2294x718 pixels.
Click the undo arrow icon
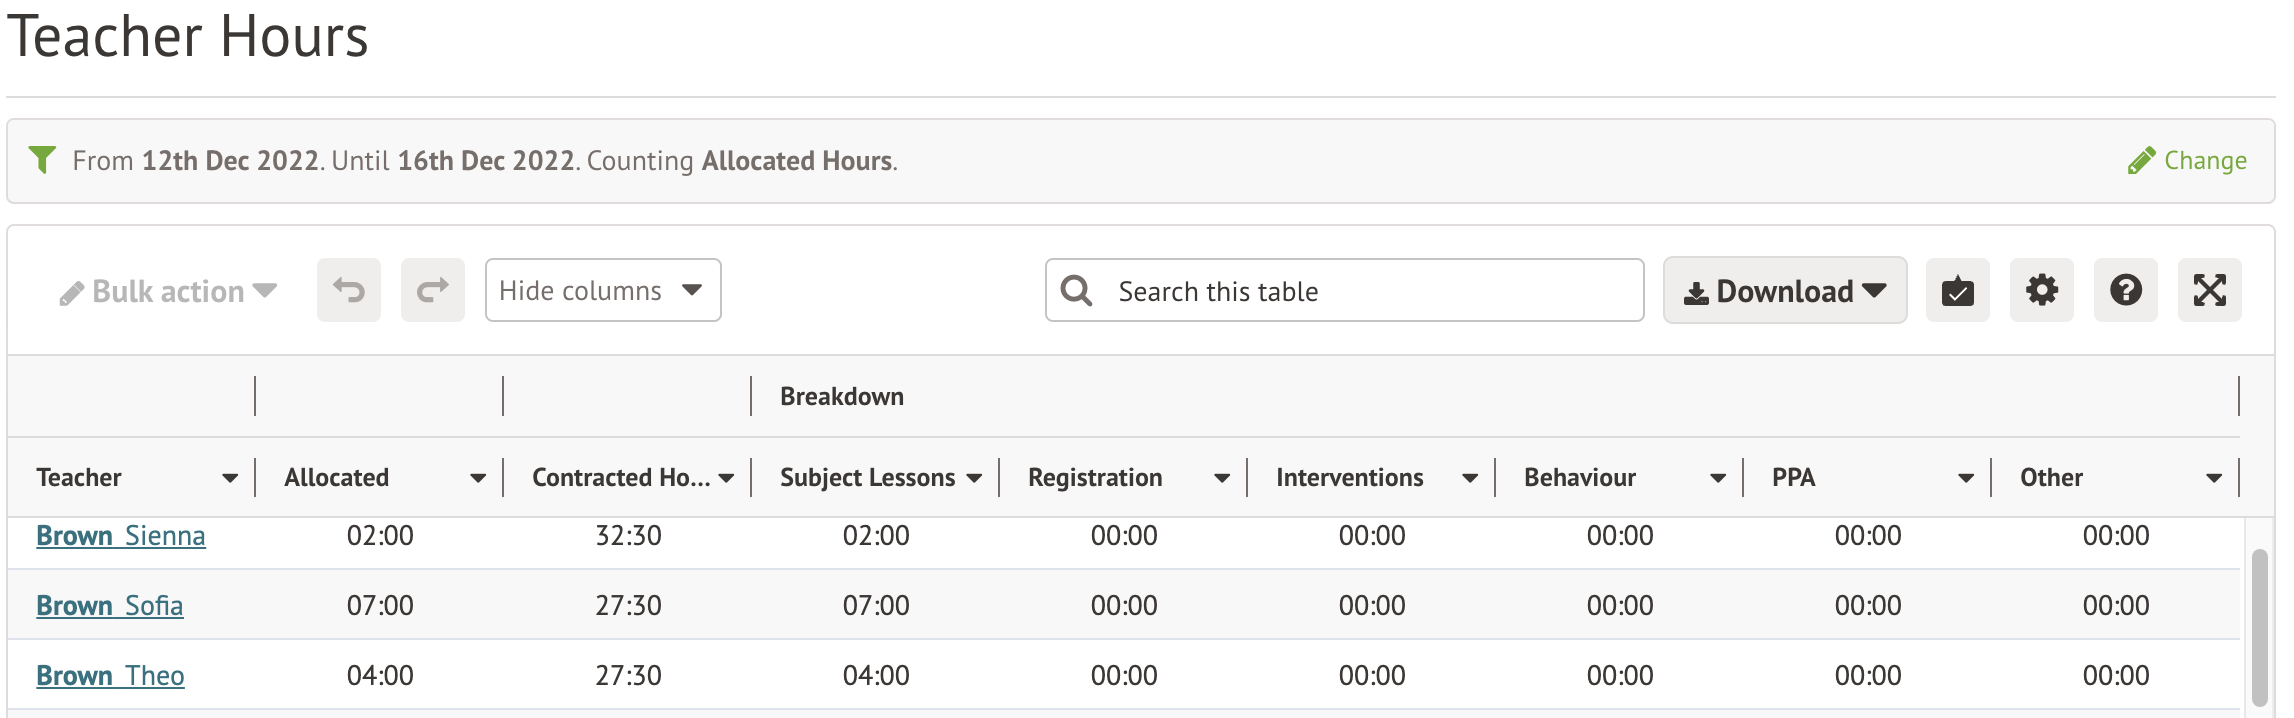tap(348, 290)
